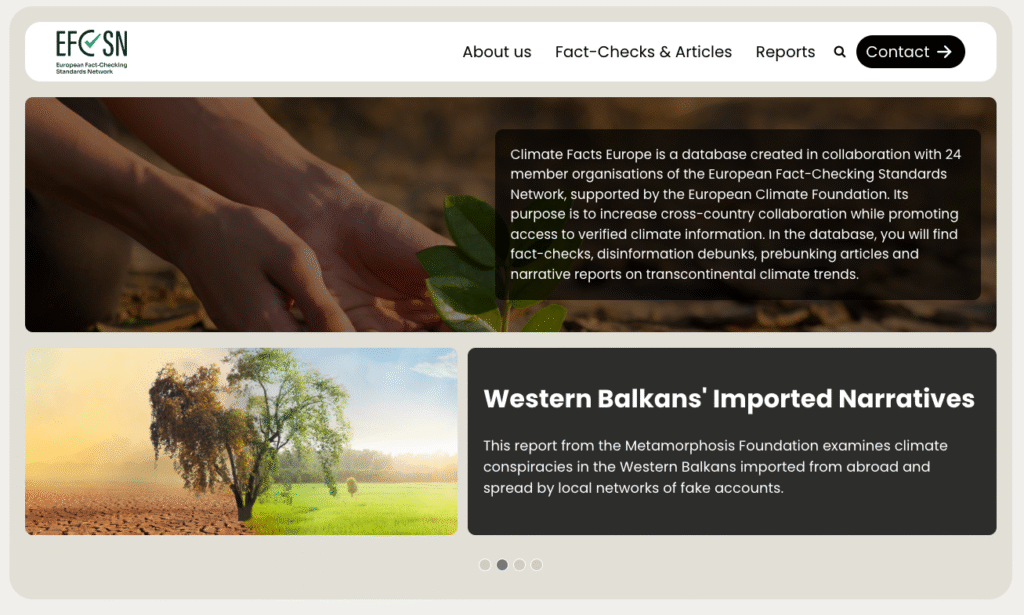Viewport: 1024px width, 615px height.
Task: Open Western Balkans' Imported Narratives headline
Action: [x=729, y=398]
